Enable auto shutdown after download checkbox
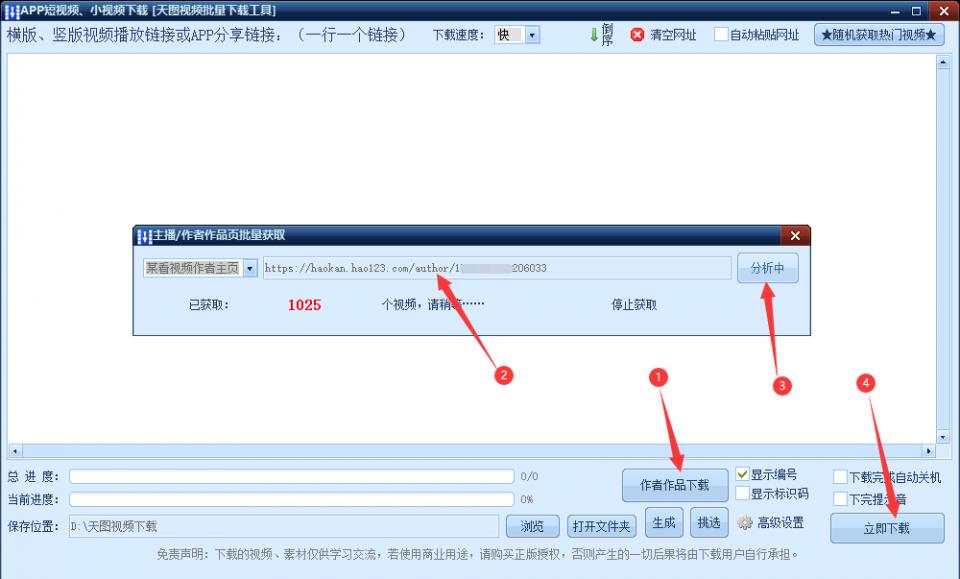 (840, 477)
